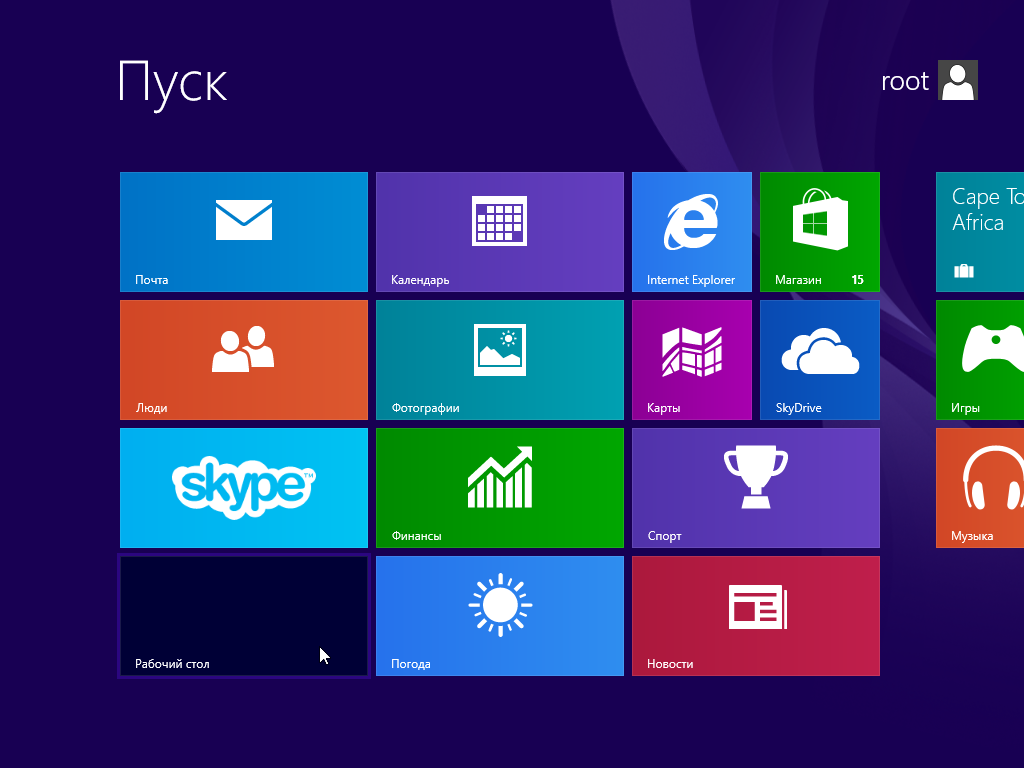Open the Погода weather app

[499, 615]
